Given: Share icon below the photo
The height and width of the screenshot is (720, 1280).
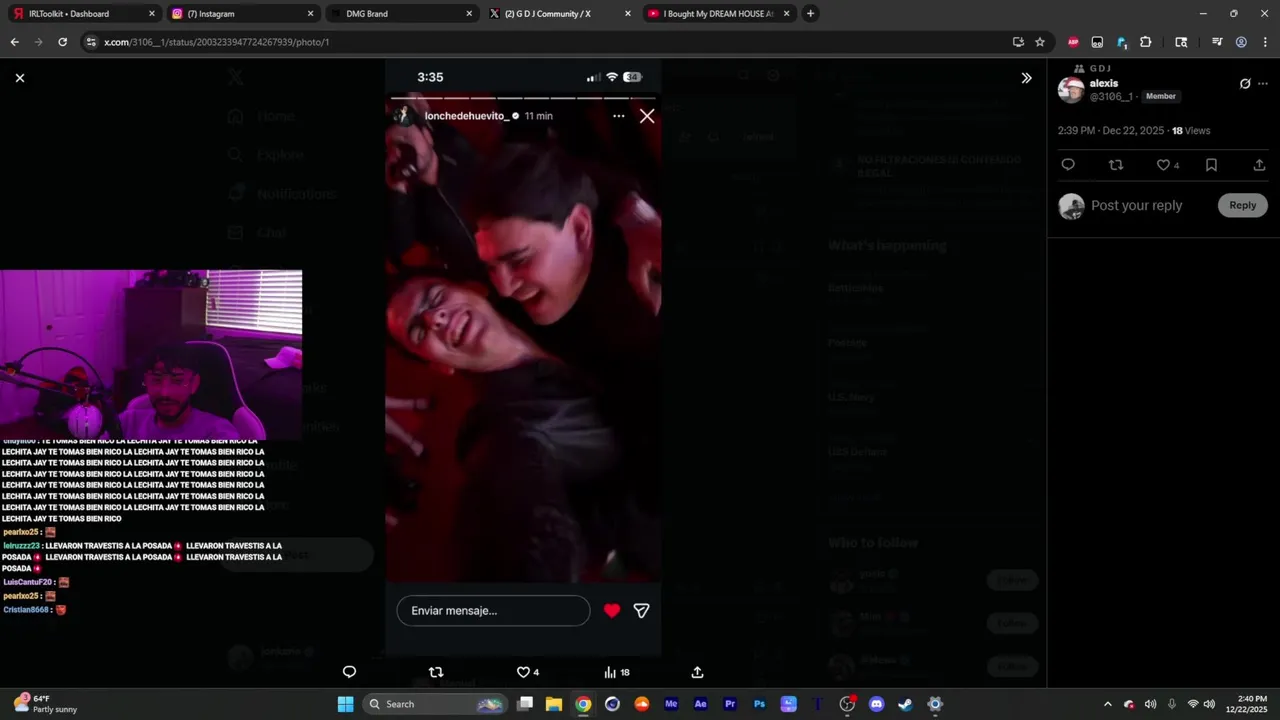Looking at the screenshot, I should coord(697,672).
